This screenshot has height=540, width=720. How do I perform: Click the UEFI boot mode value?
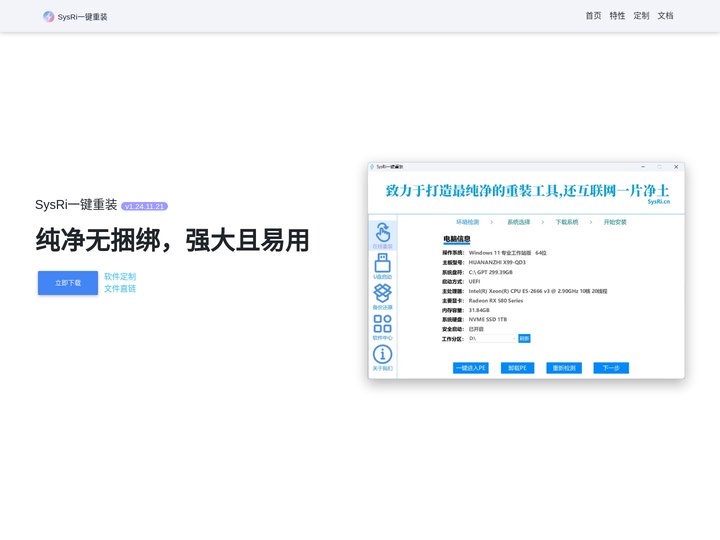(x=474, y=281)
